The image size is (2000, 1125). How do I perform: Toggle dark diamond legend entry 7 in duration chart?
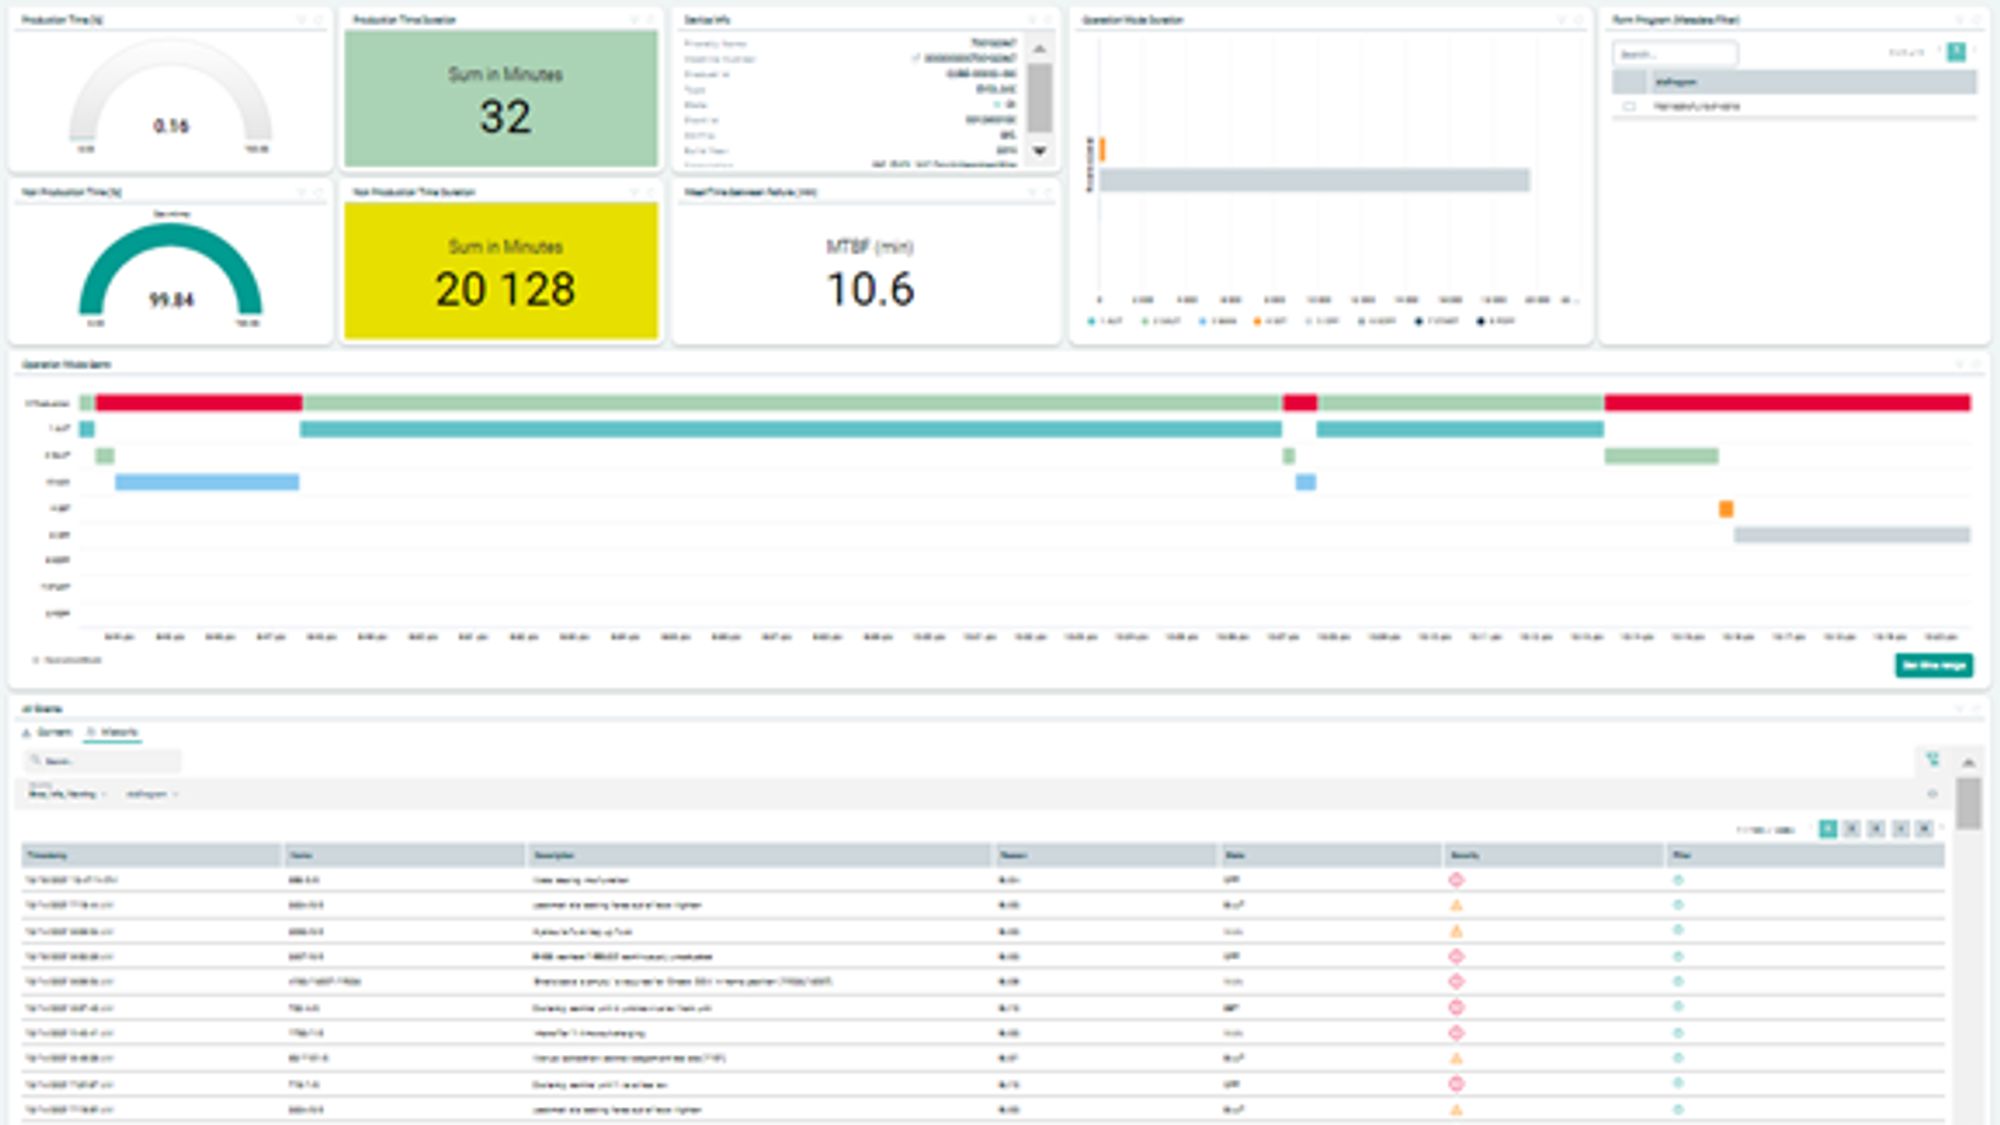1436,321
